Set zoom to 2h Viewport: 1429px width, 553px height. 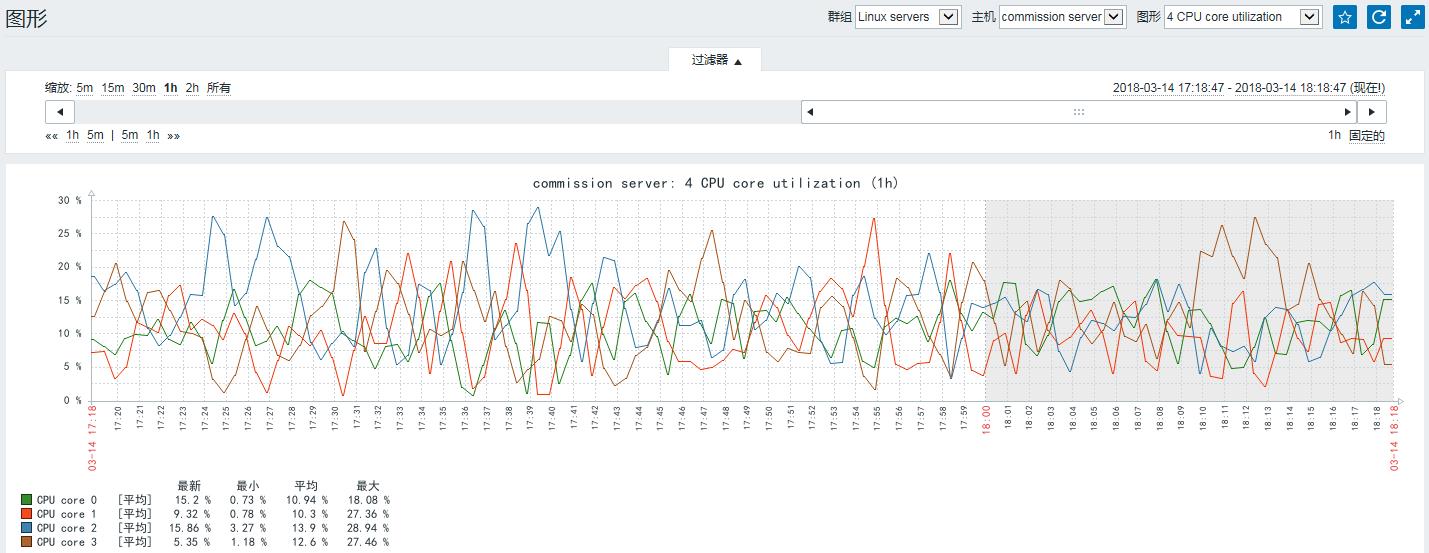[x=192, y=88]
